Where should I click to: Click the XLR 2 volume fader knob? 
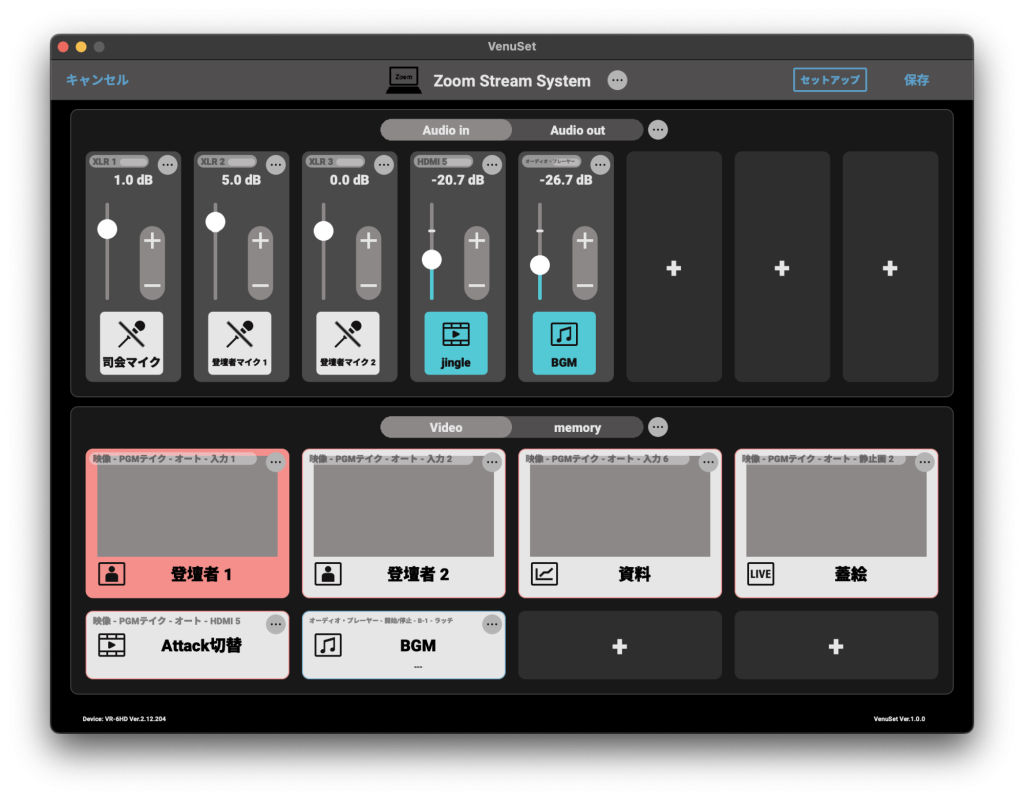pyautogui.click(x=215, y=222)
